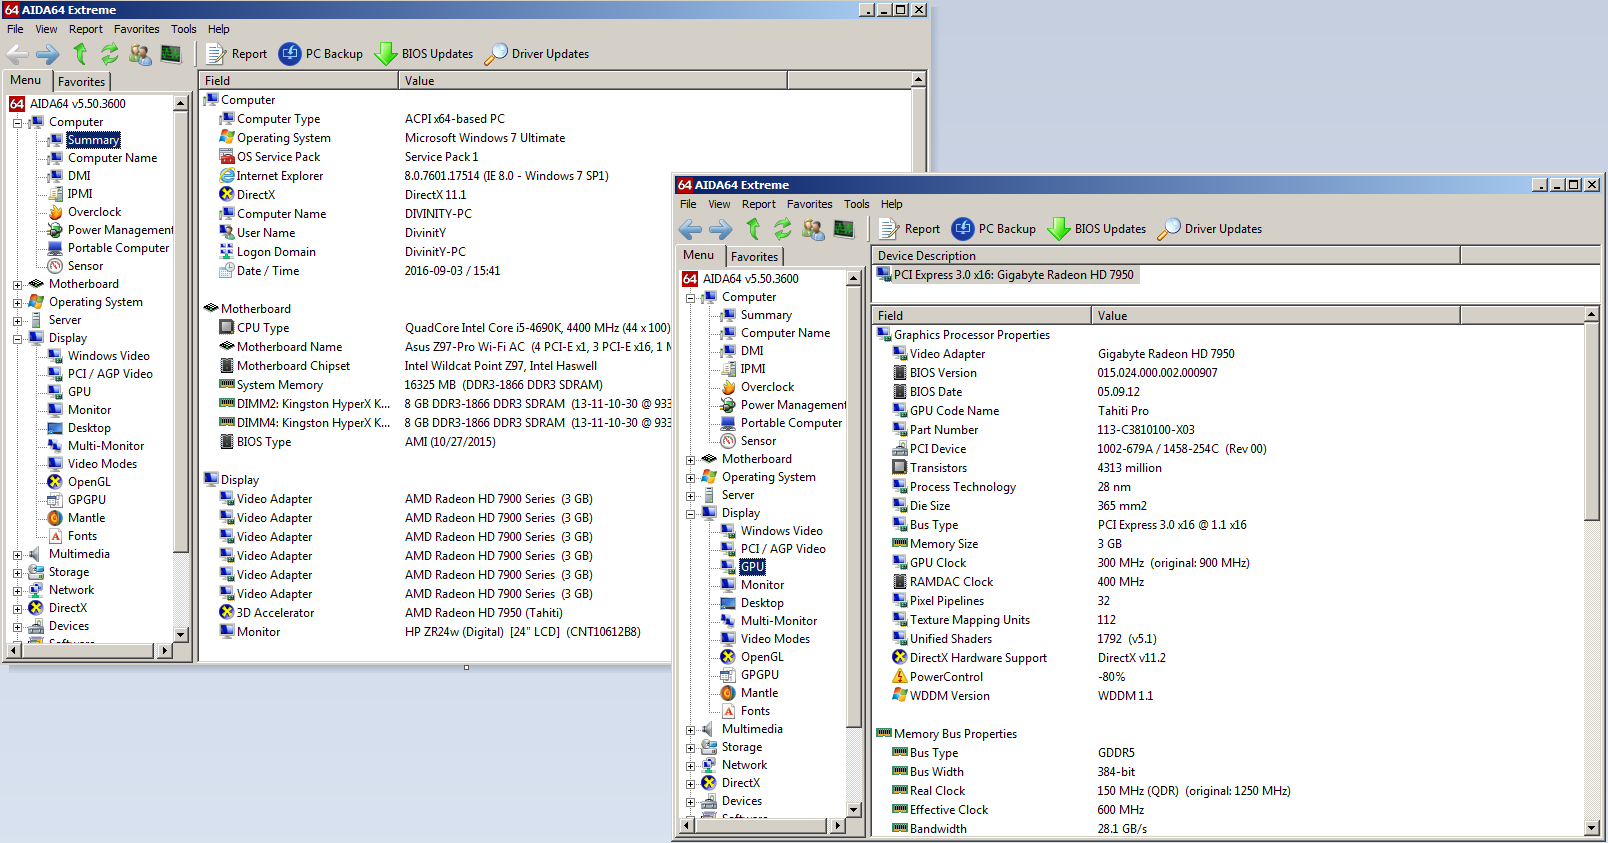Select GPGPU in the right window tree
The width and height of the screenshot is (1608, 843).
759,675
